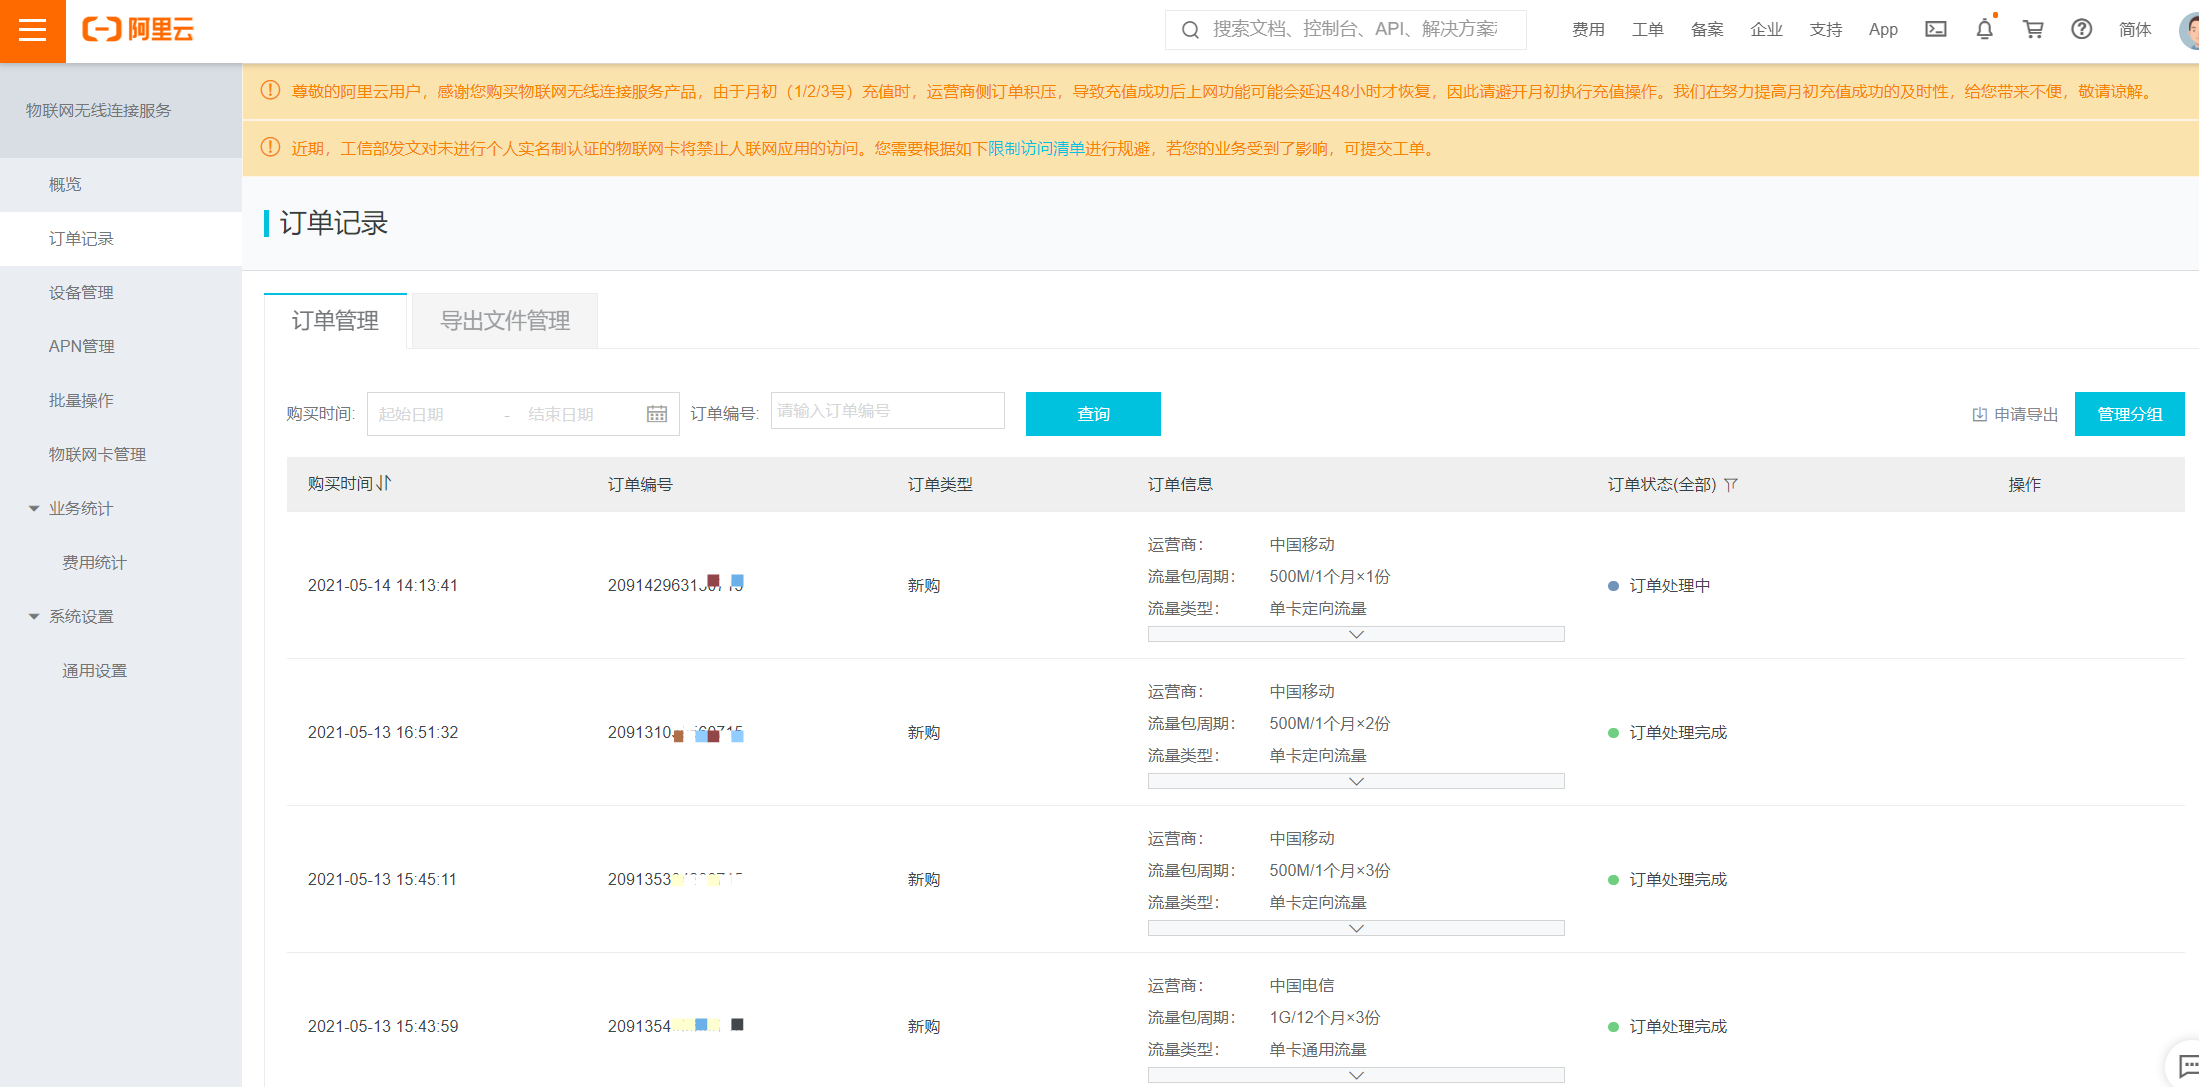The image size is (2199, 1087).
Task: Click 500M/1个月×2份 package text
Action: (x=1330, y=724)
